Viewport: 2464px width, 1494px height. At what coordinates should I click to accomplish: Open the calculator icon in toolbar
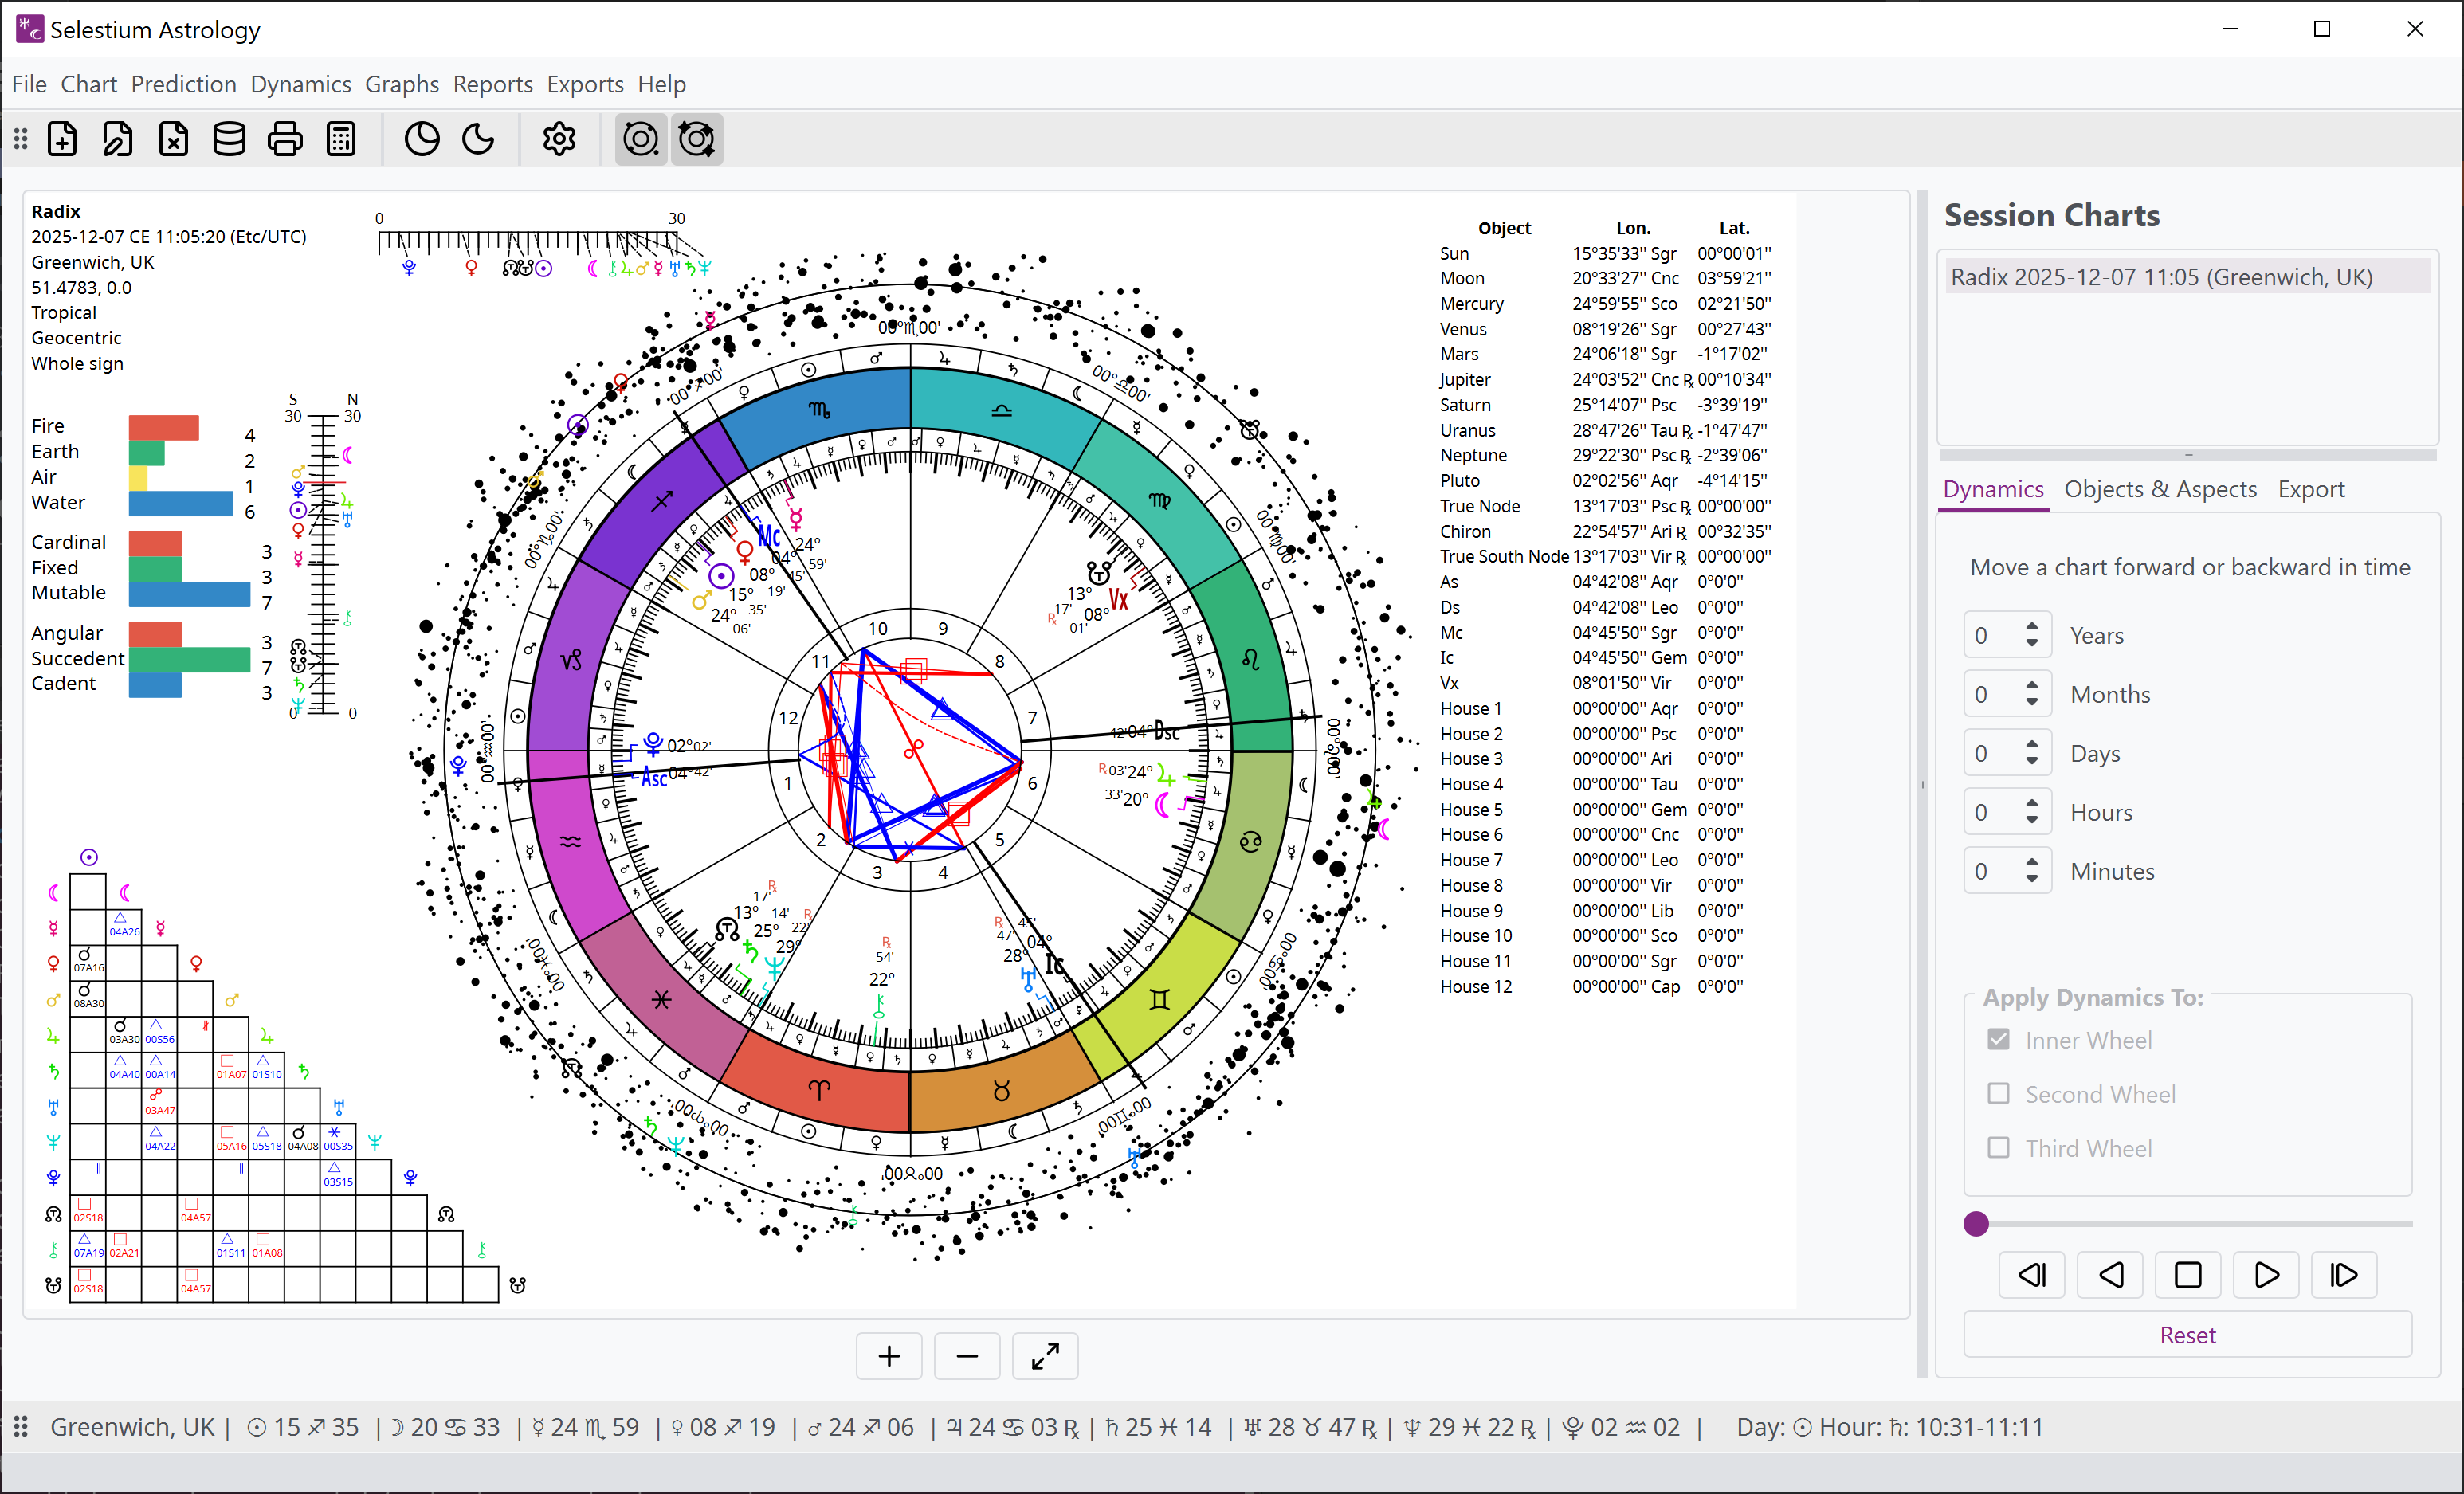click(341, 139)
